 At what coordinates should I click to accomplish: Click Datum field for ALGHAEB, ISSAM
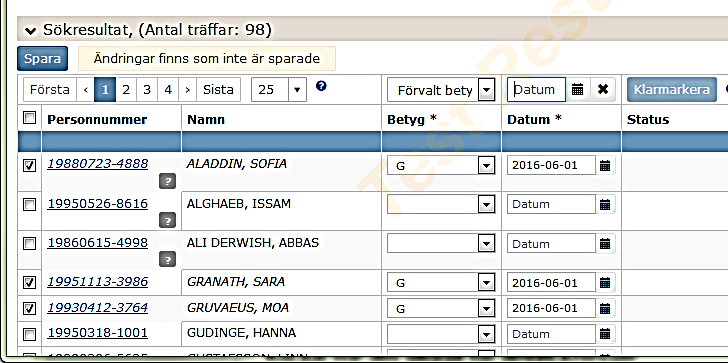click(551, 204)
